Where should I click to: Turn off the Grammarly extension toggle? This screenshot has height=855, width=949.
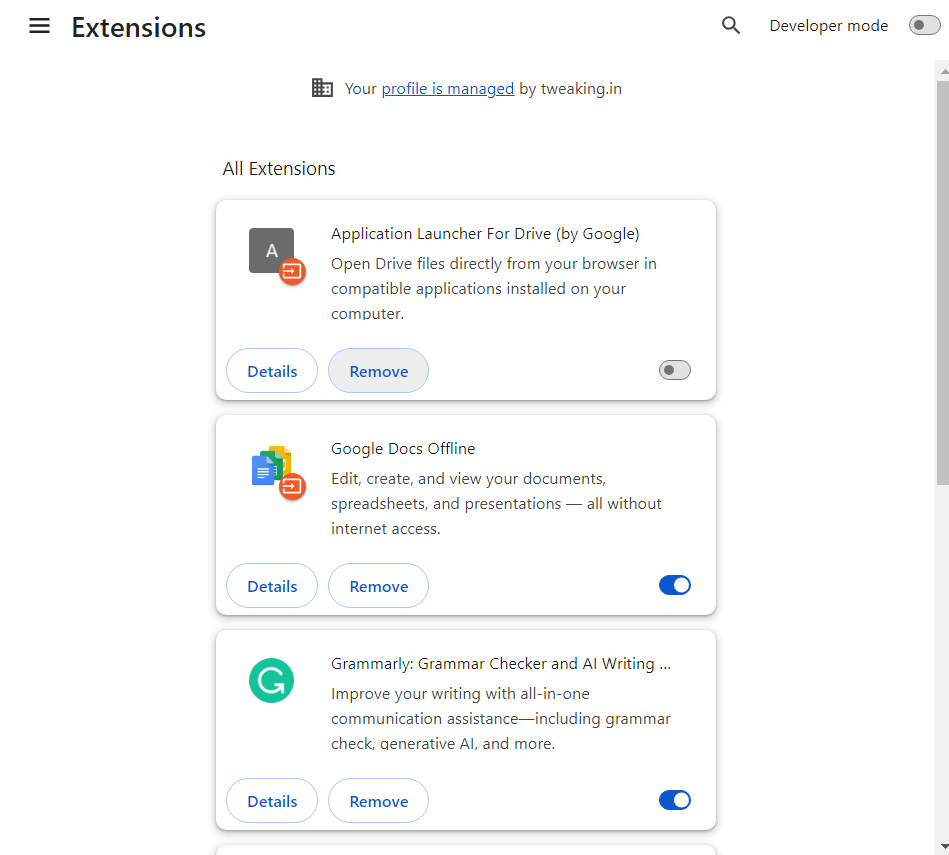point(675,800)
